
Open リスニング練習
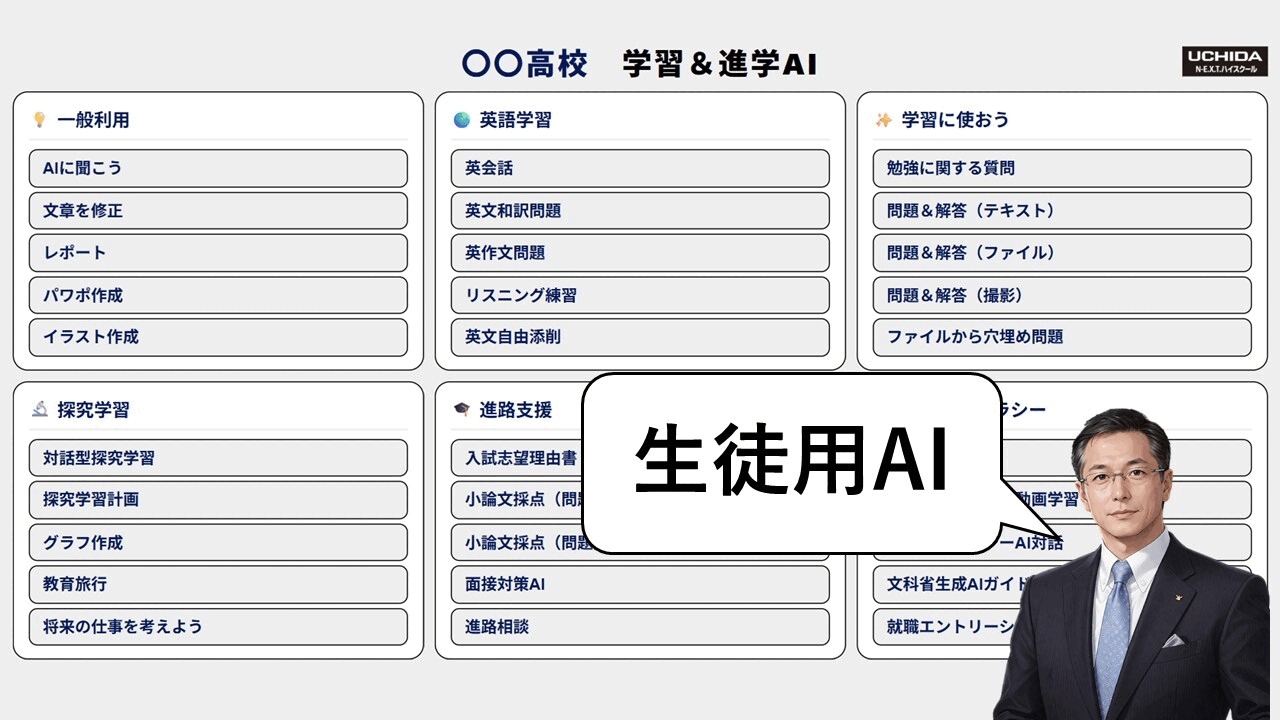[x=639, y=295]
